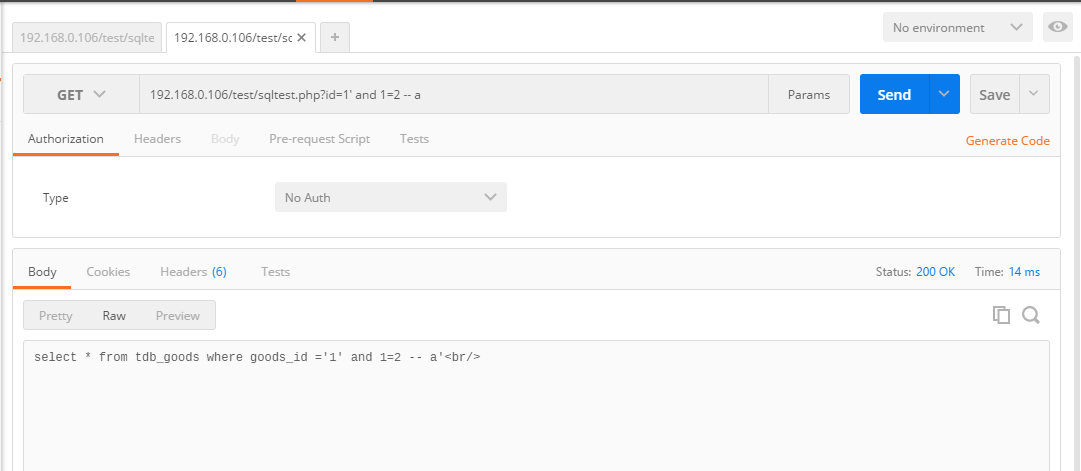Open the Pre-request Script tab
The image size is (1081, 471).
coord(319,139)
